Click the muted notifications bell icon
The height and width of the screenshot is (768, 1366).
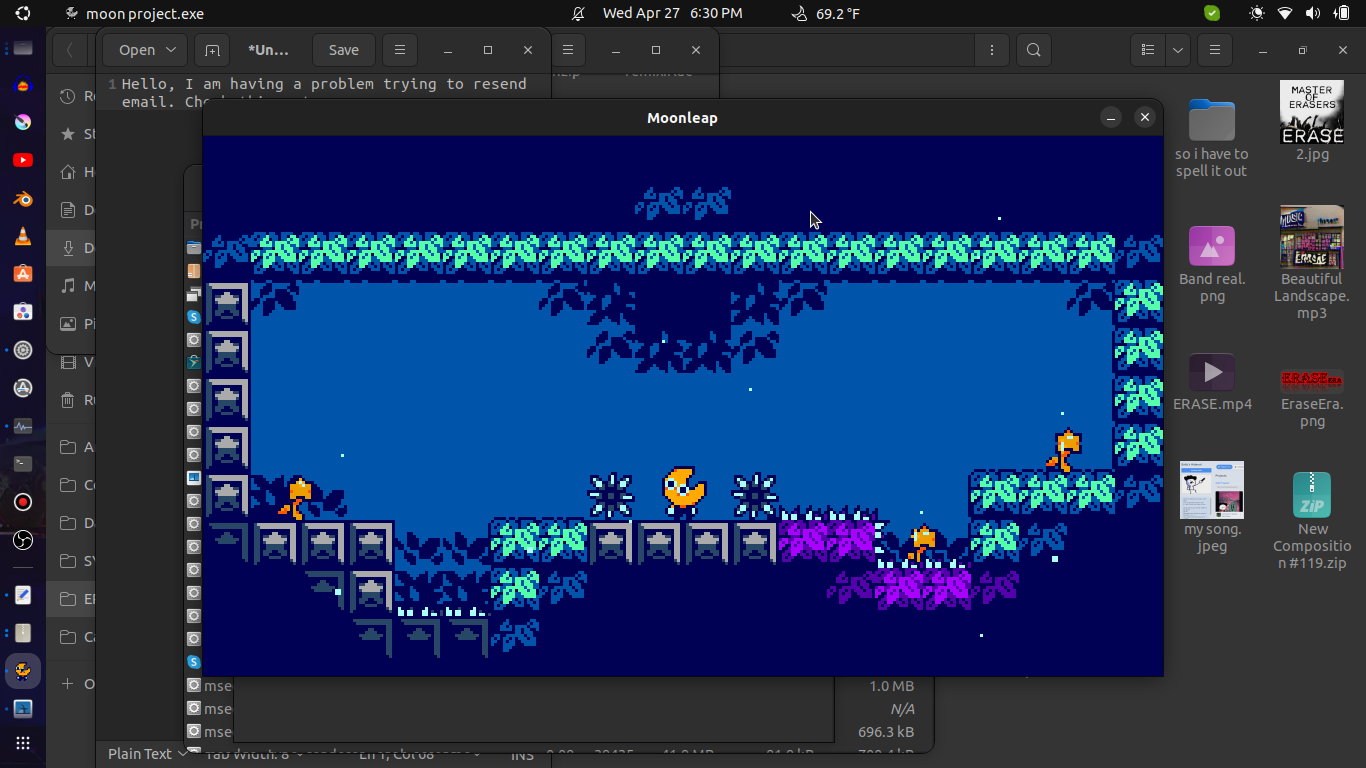coord(578,14)
